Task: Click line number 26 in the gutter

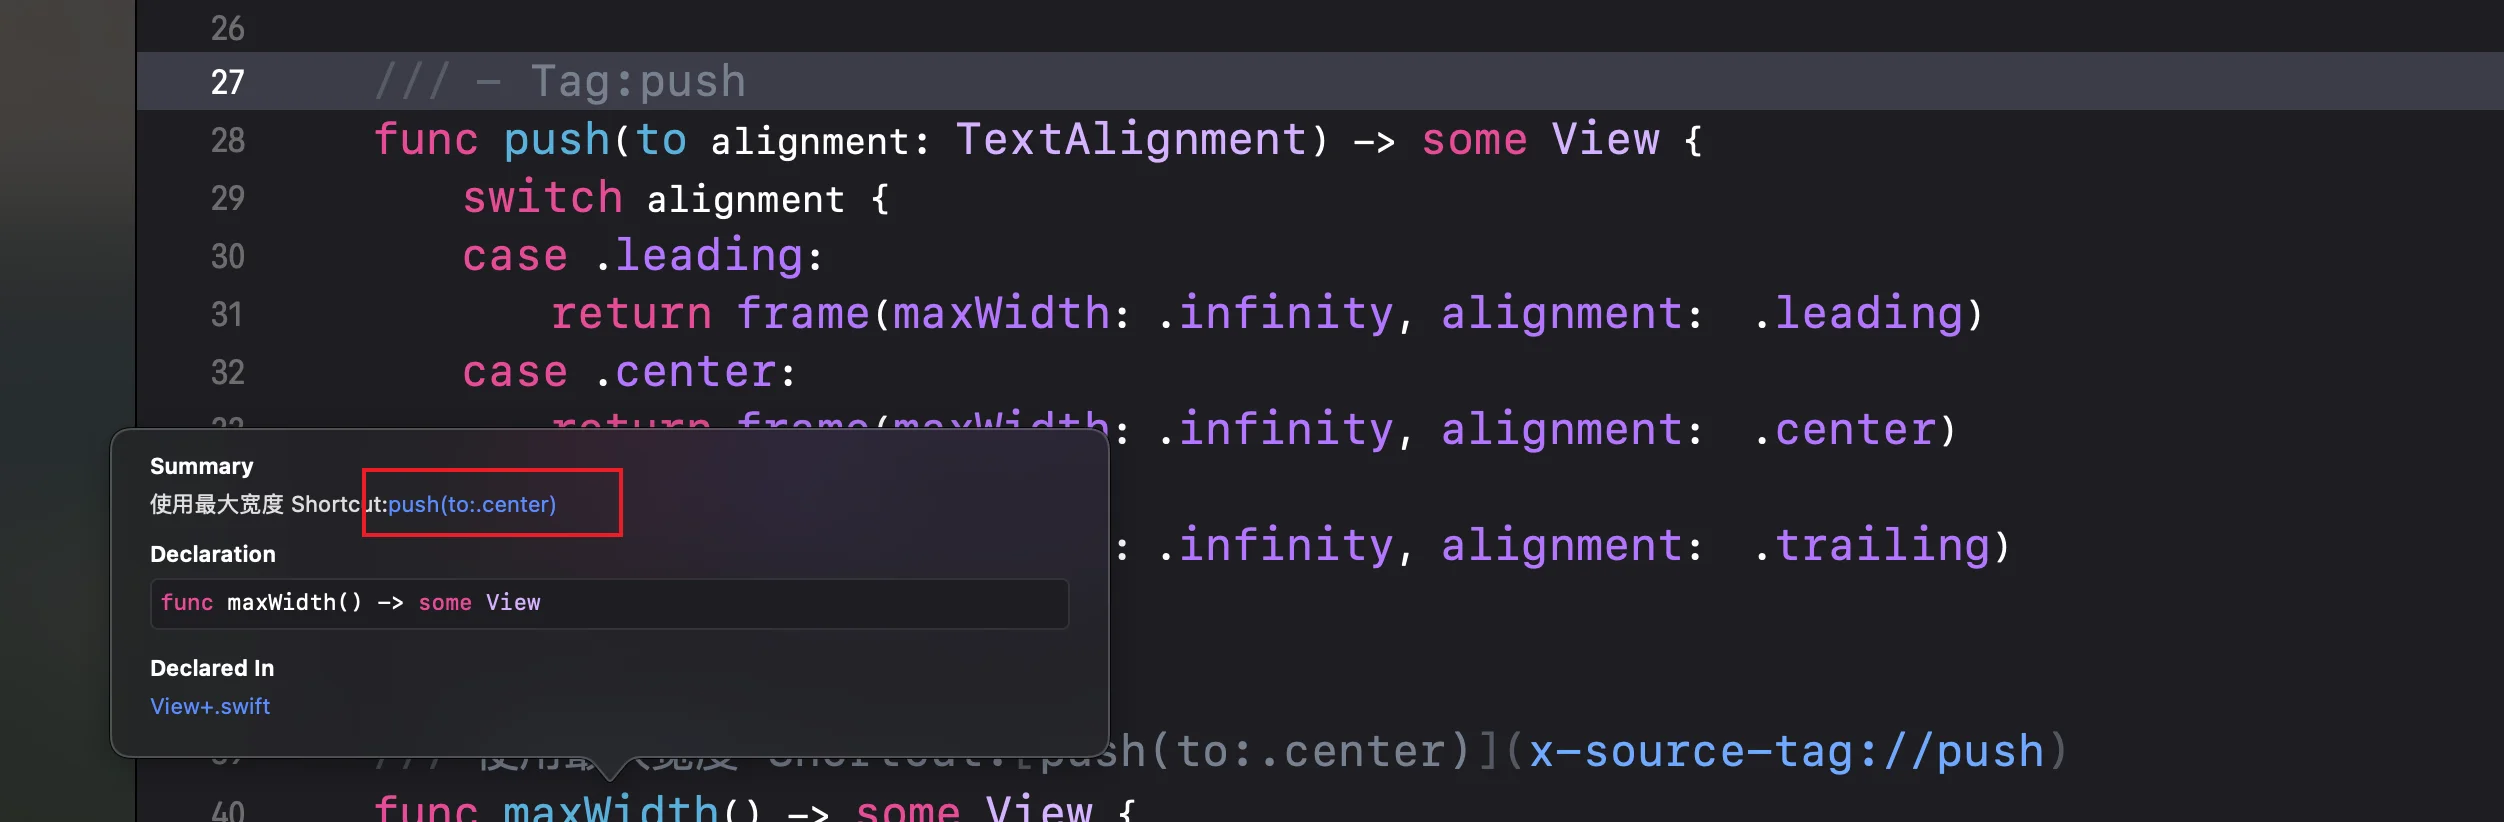Action: pyautogui.click(x=227, y=28)
